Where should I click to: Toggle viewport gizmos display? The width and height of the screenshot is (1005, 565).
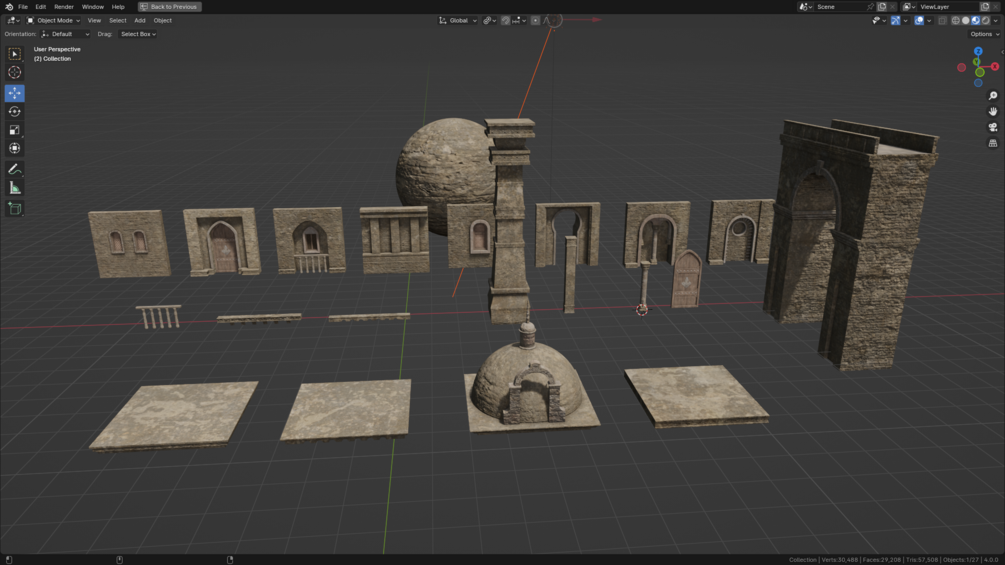point(895,20)
